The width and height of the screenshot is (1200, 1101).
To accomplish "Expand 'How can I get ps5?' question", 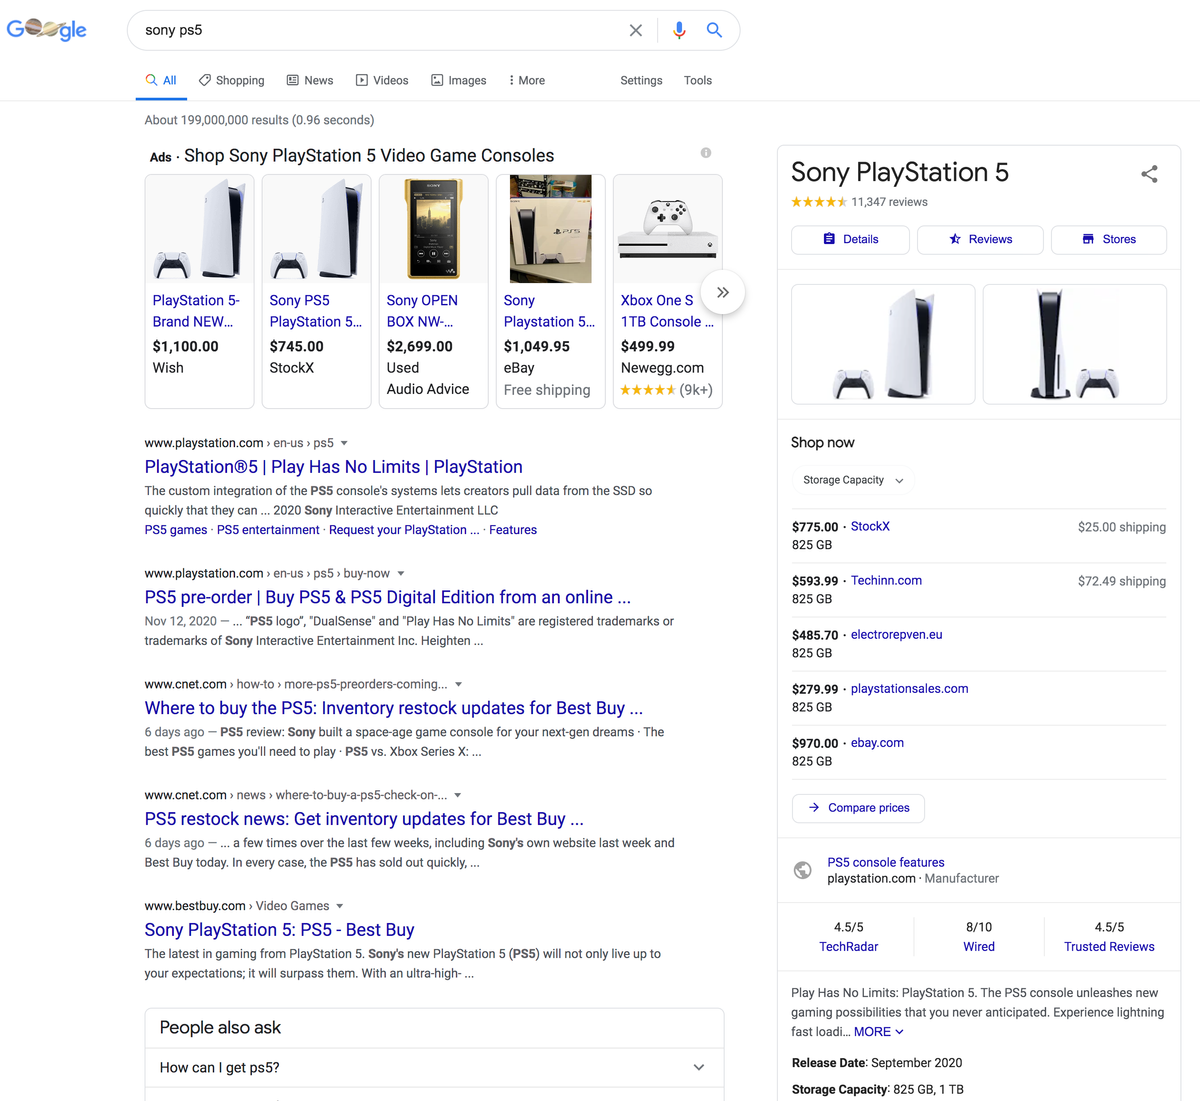I will [x=434, y=1067].
